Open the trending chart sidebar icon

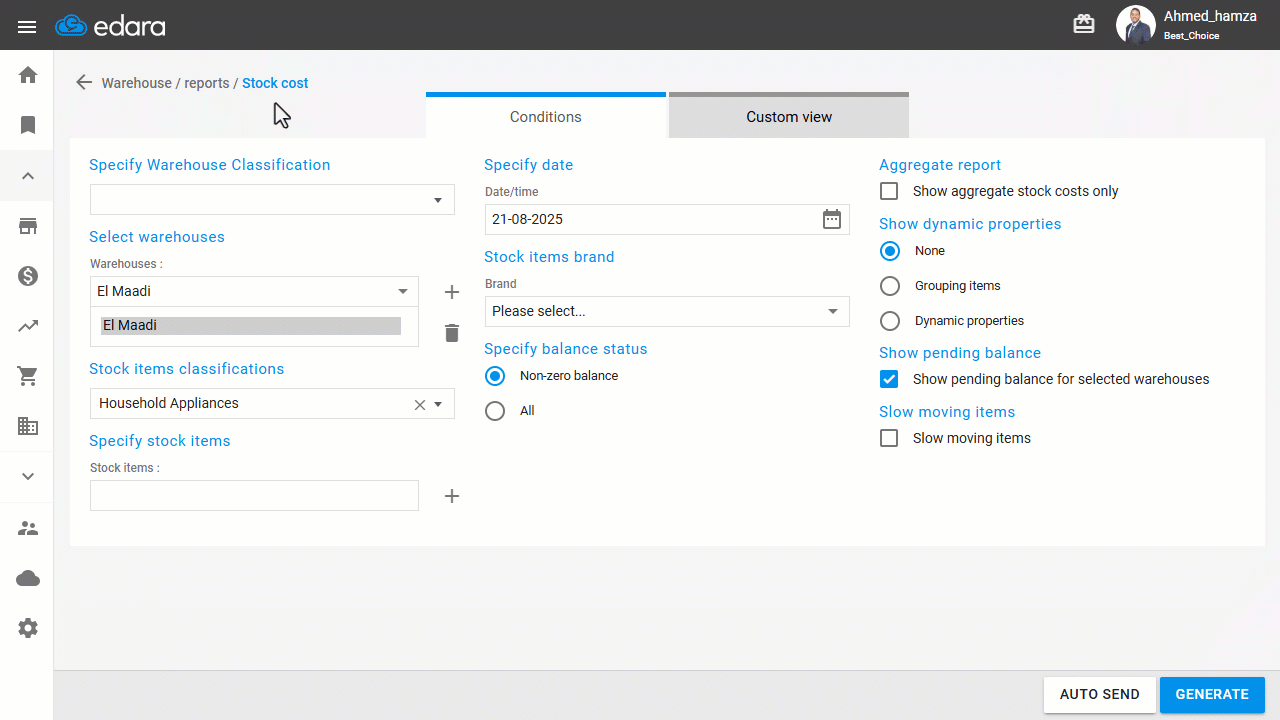pos(28,326)
